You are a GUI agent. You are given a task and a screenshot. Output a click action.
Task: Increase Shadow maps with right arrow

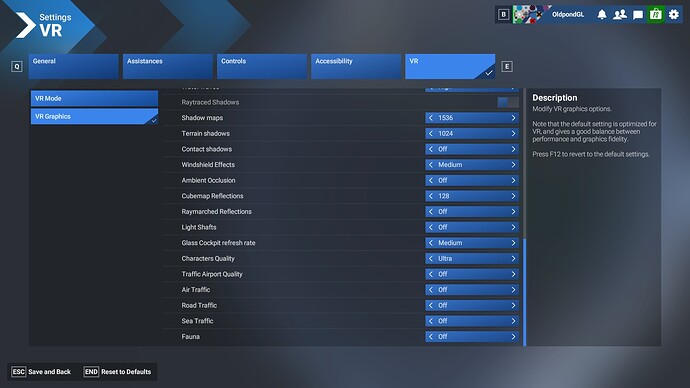pos(513,118)
